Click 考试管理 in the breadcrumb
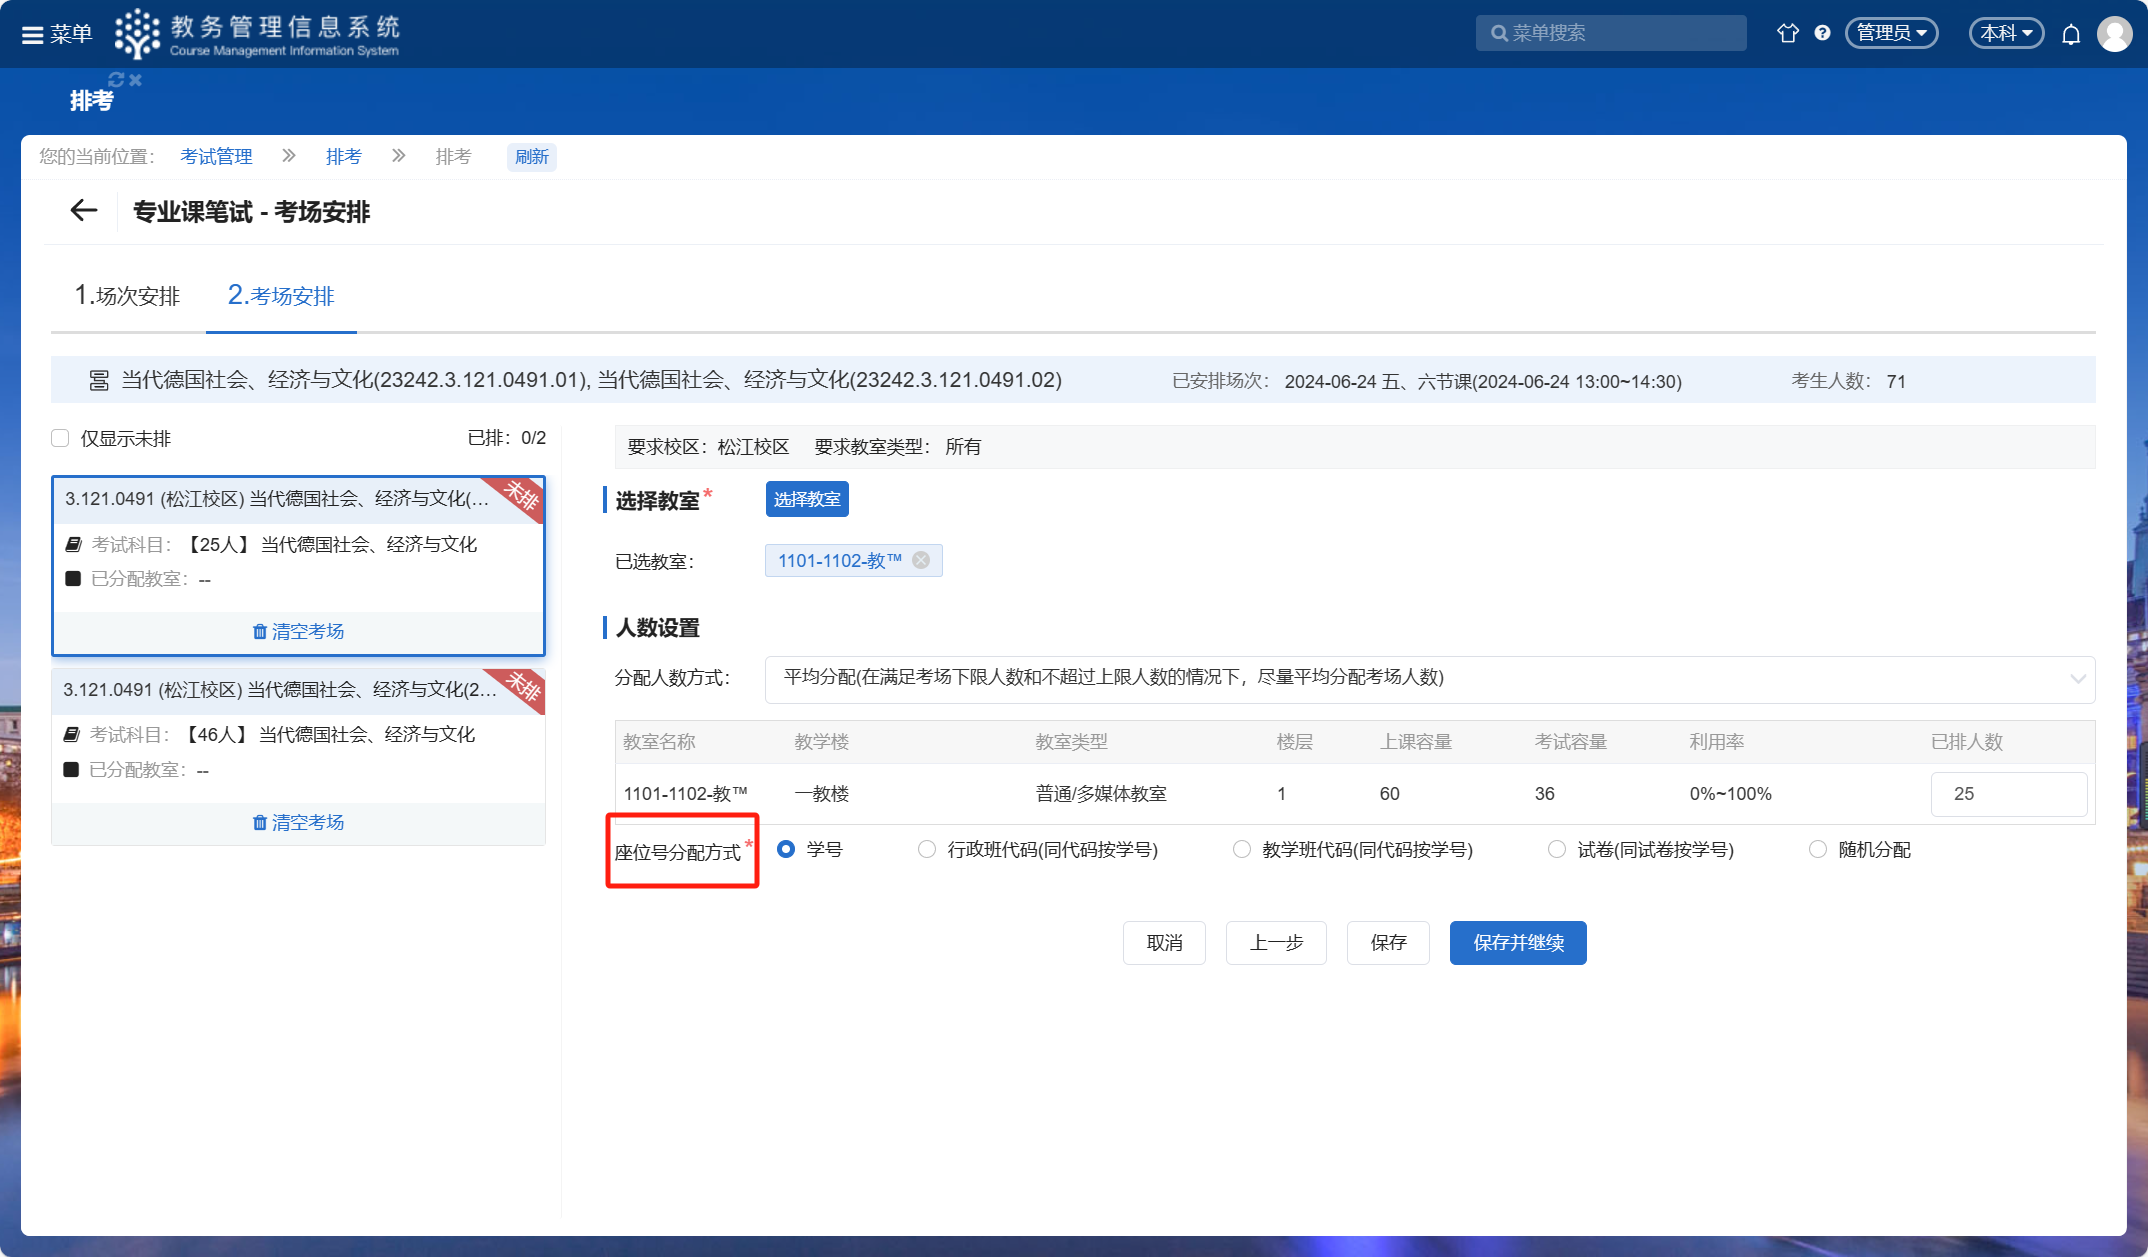This screenshot has height=1257, width=2148. 216,157
